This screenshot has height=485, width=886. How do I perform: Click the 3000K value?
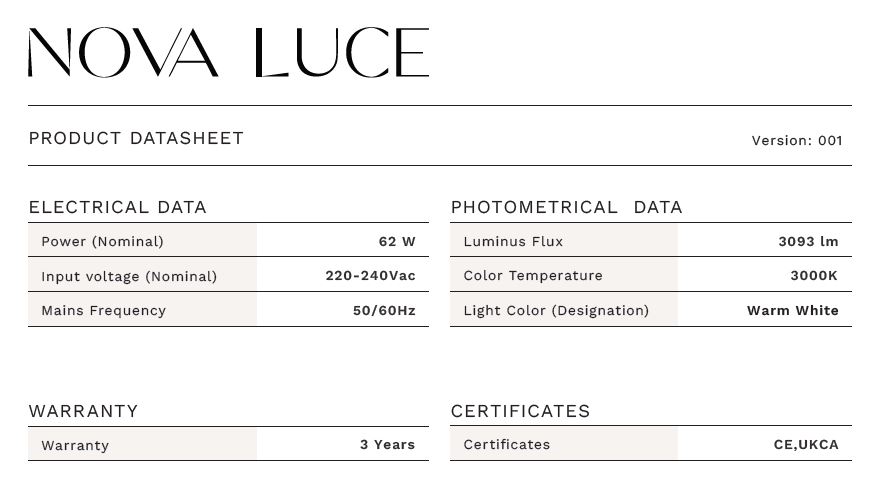(814, 275)
